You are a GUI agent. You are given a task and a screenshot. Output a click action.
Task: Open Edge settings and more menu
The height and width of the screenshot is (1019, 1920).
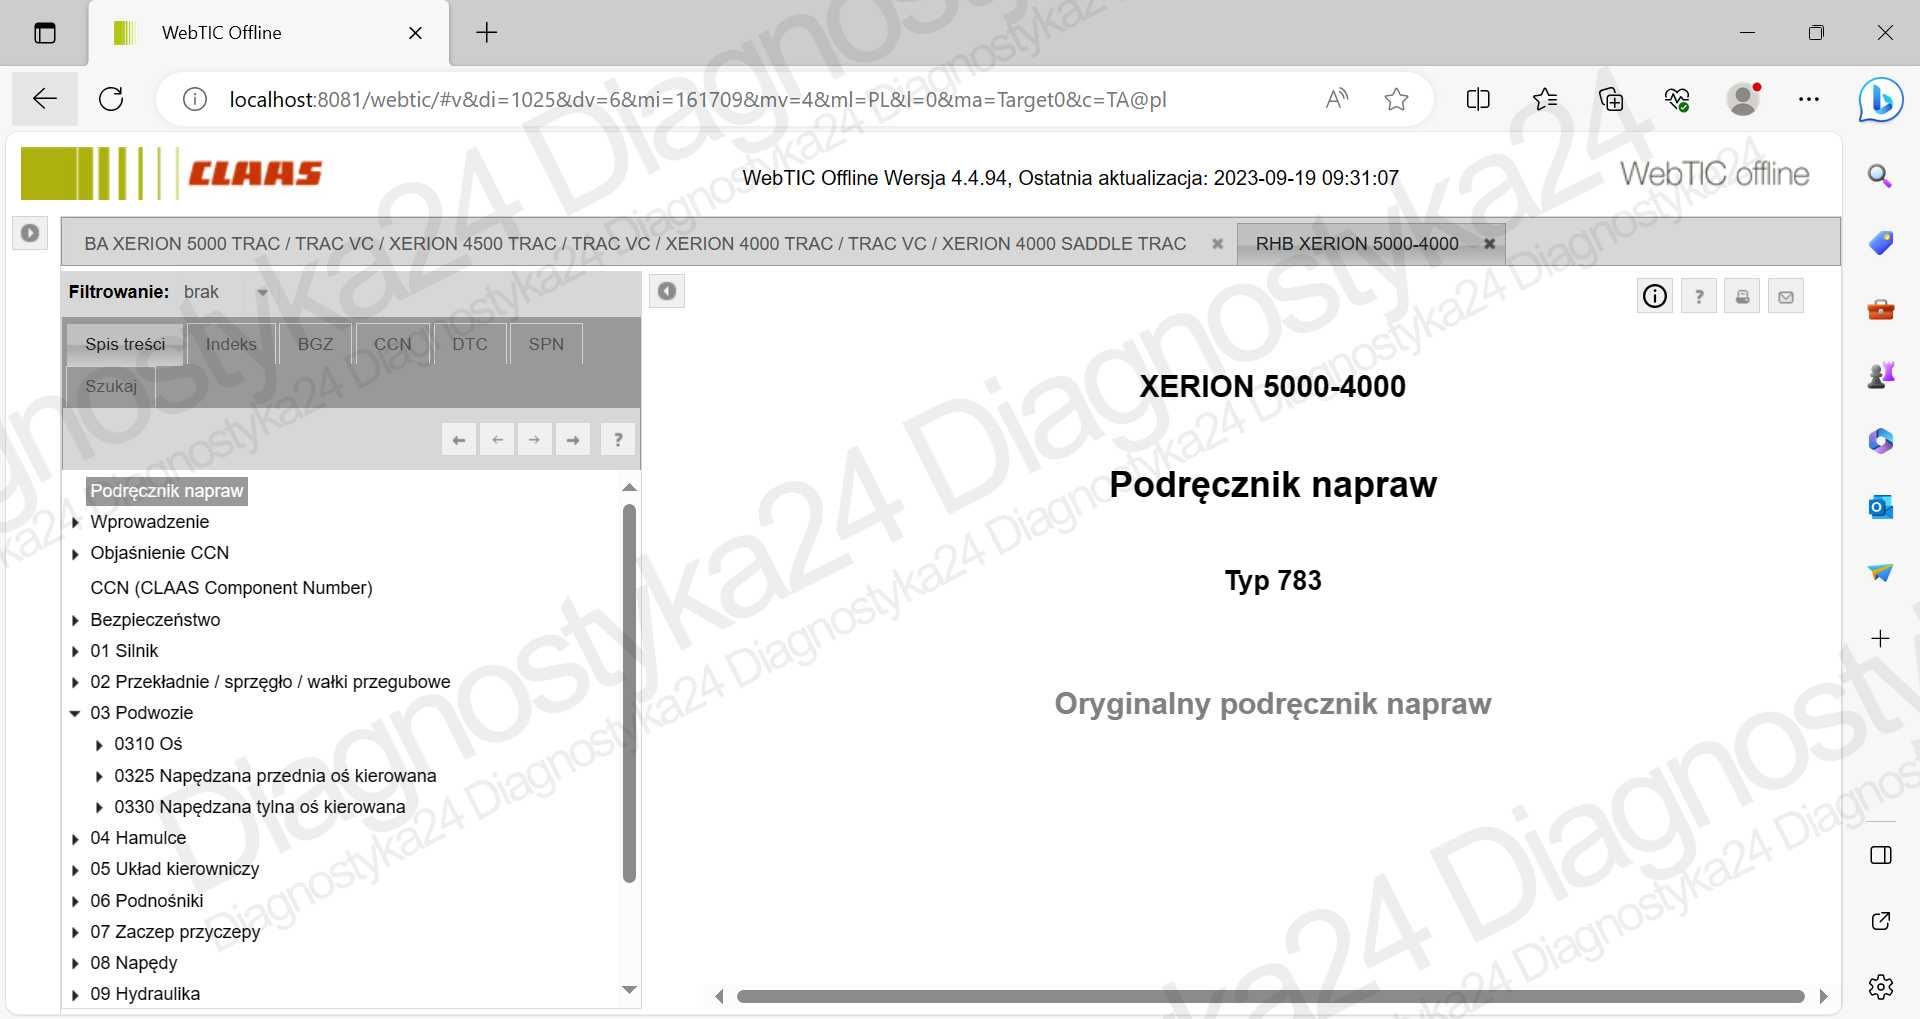1809,99
